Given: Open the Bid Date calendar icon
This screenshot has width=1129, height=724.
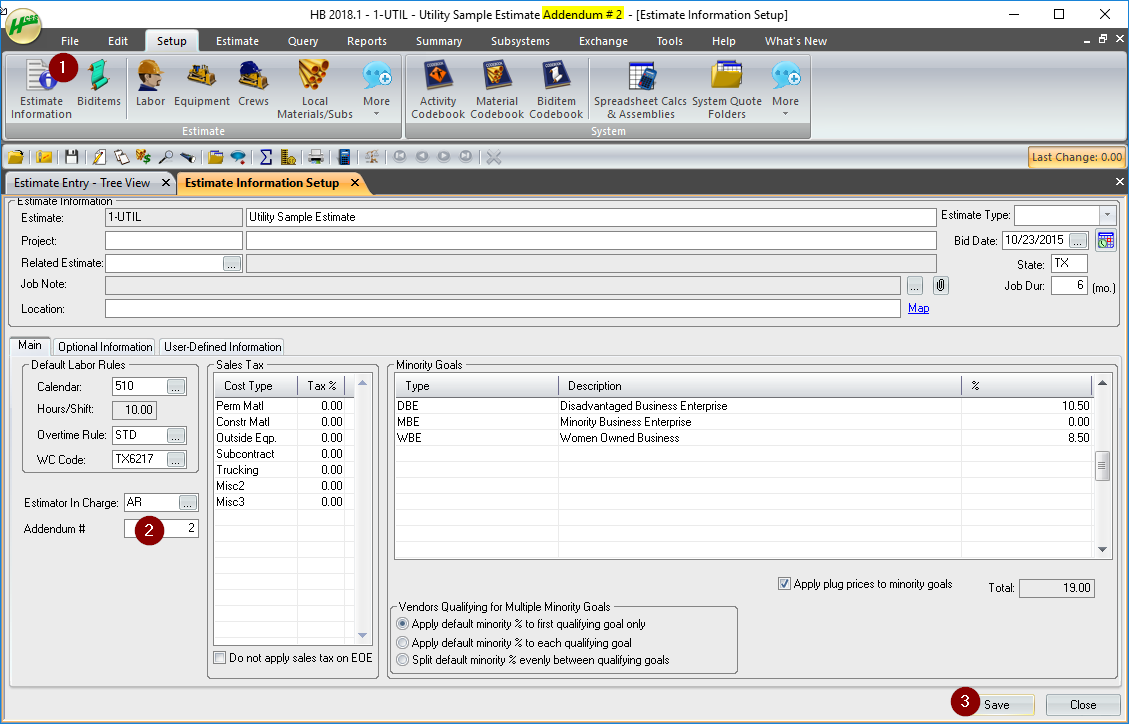Looking at the screenshot, I should coord(1105,240).
